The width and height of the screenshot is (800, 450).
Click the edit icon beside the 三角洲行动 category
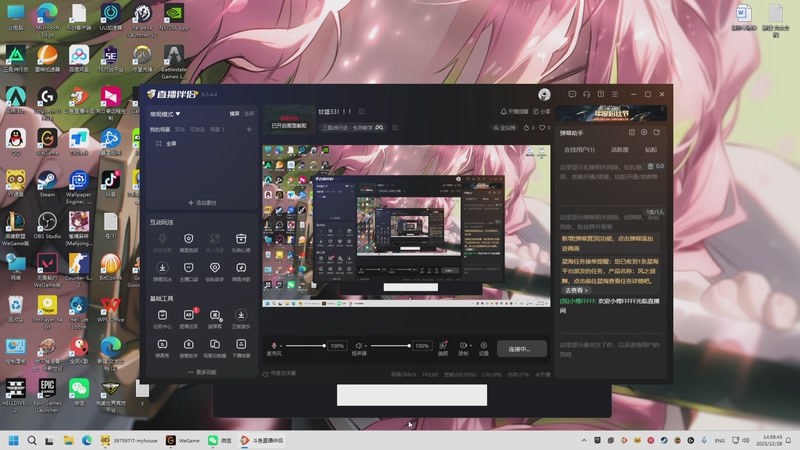(395, 128)
